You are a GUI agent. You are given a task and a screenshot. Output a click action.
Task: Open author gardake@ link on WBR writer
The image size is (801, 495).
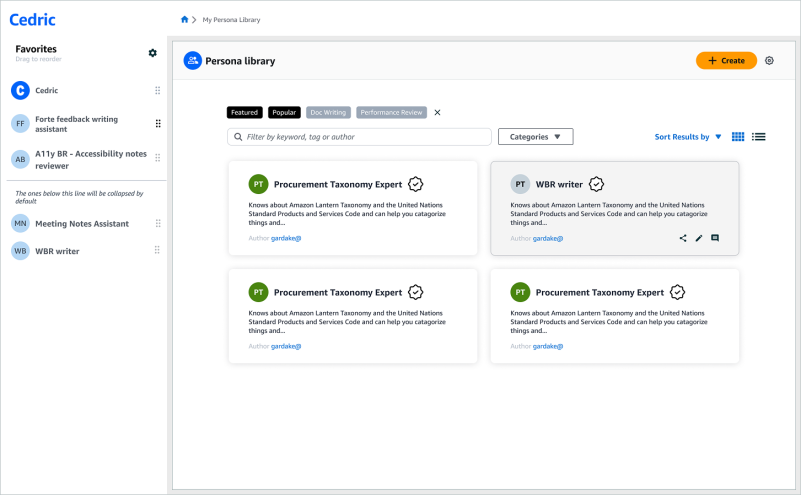547,238
